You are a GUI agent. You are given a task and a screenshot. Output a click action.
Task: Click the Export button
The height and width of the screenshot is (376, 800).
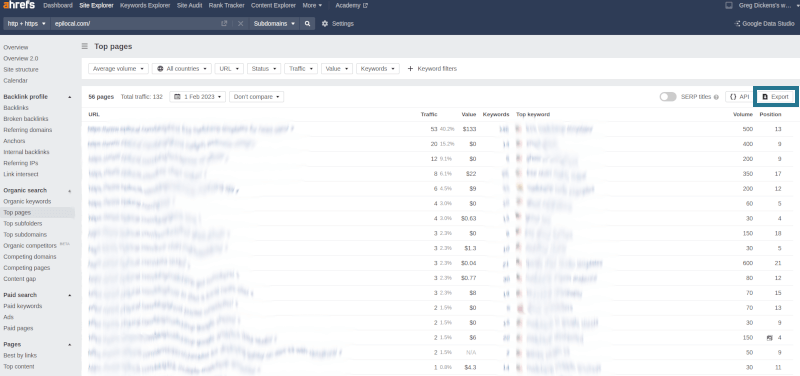[776, 96]
